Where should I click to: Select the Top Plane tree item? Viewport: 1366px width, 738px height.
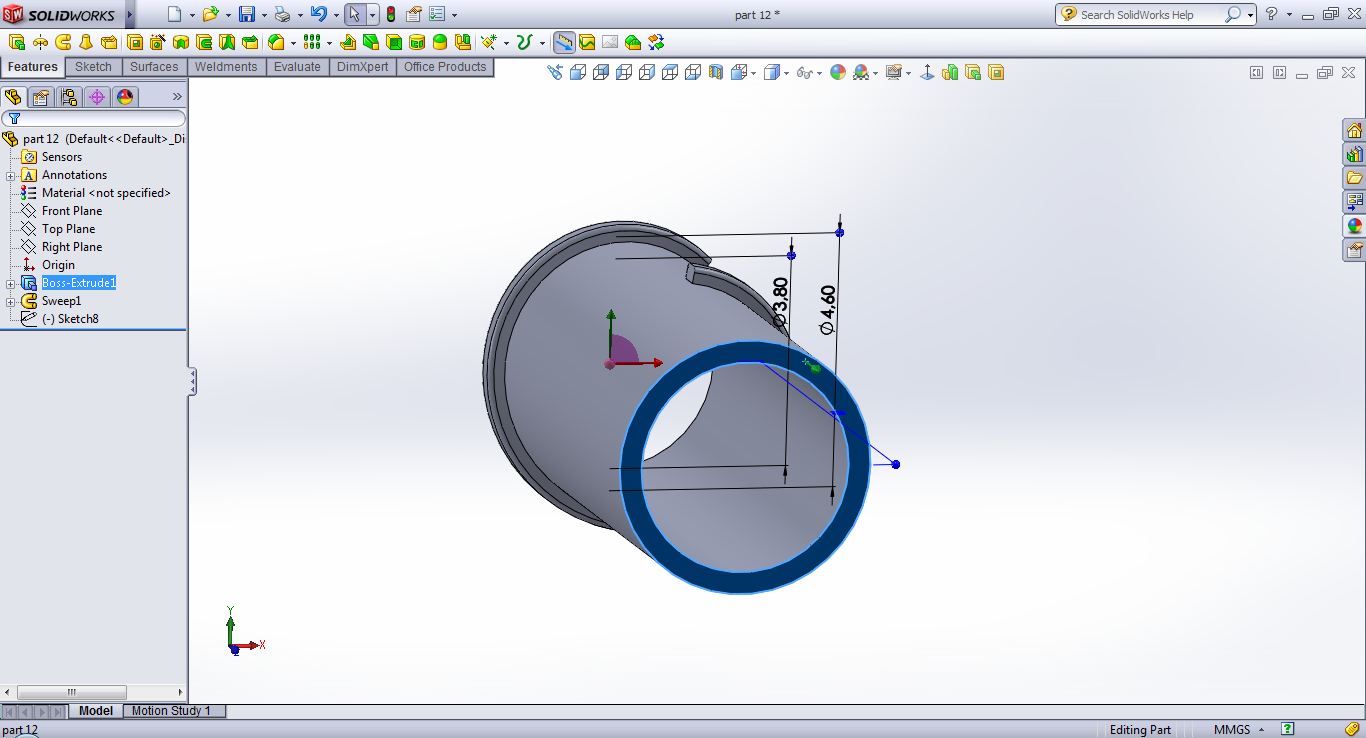[x=69, y=229]
